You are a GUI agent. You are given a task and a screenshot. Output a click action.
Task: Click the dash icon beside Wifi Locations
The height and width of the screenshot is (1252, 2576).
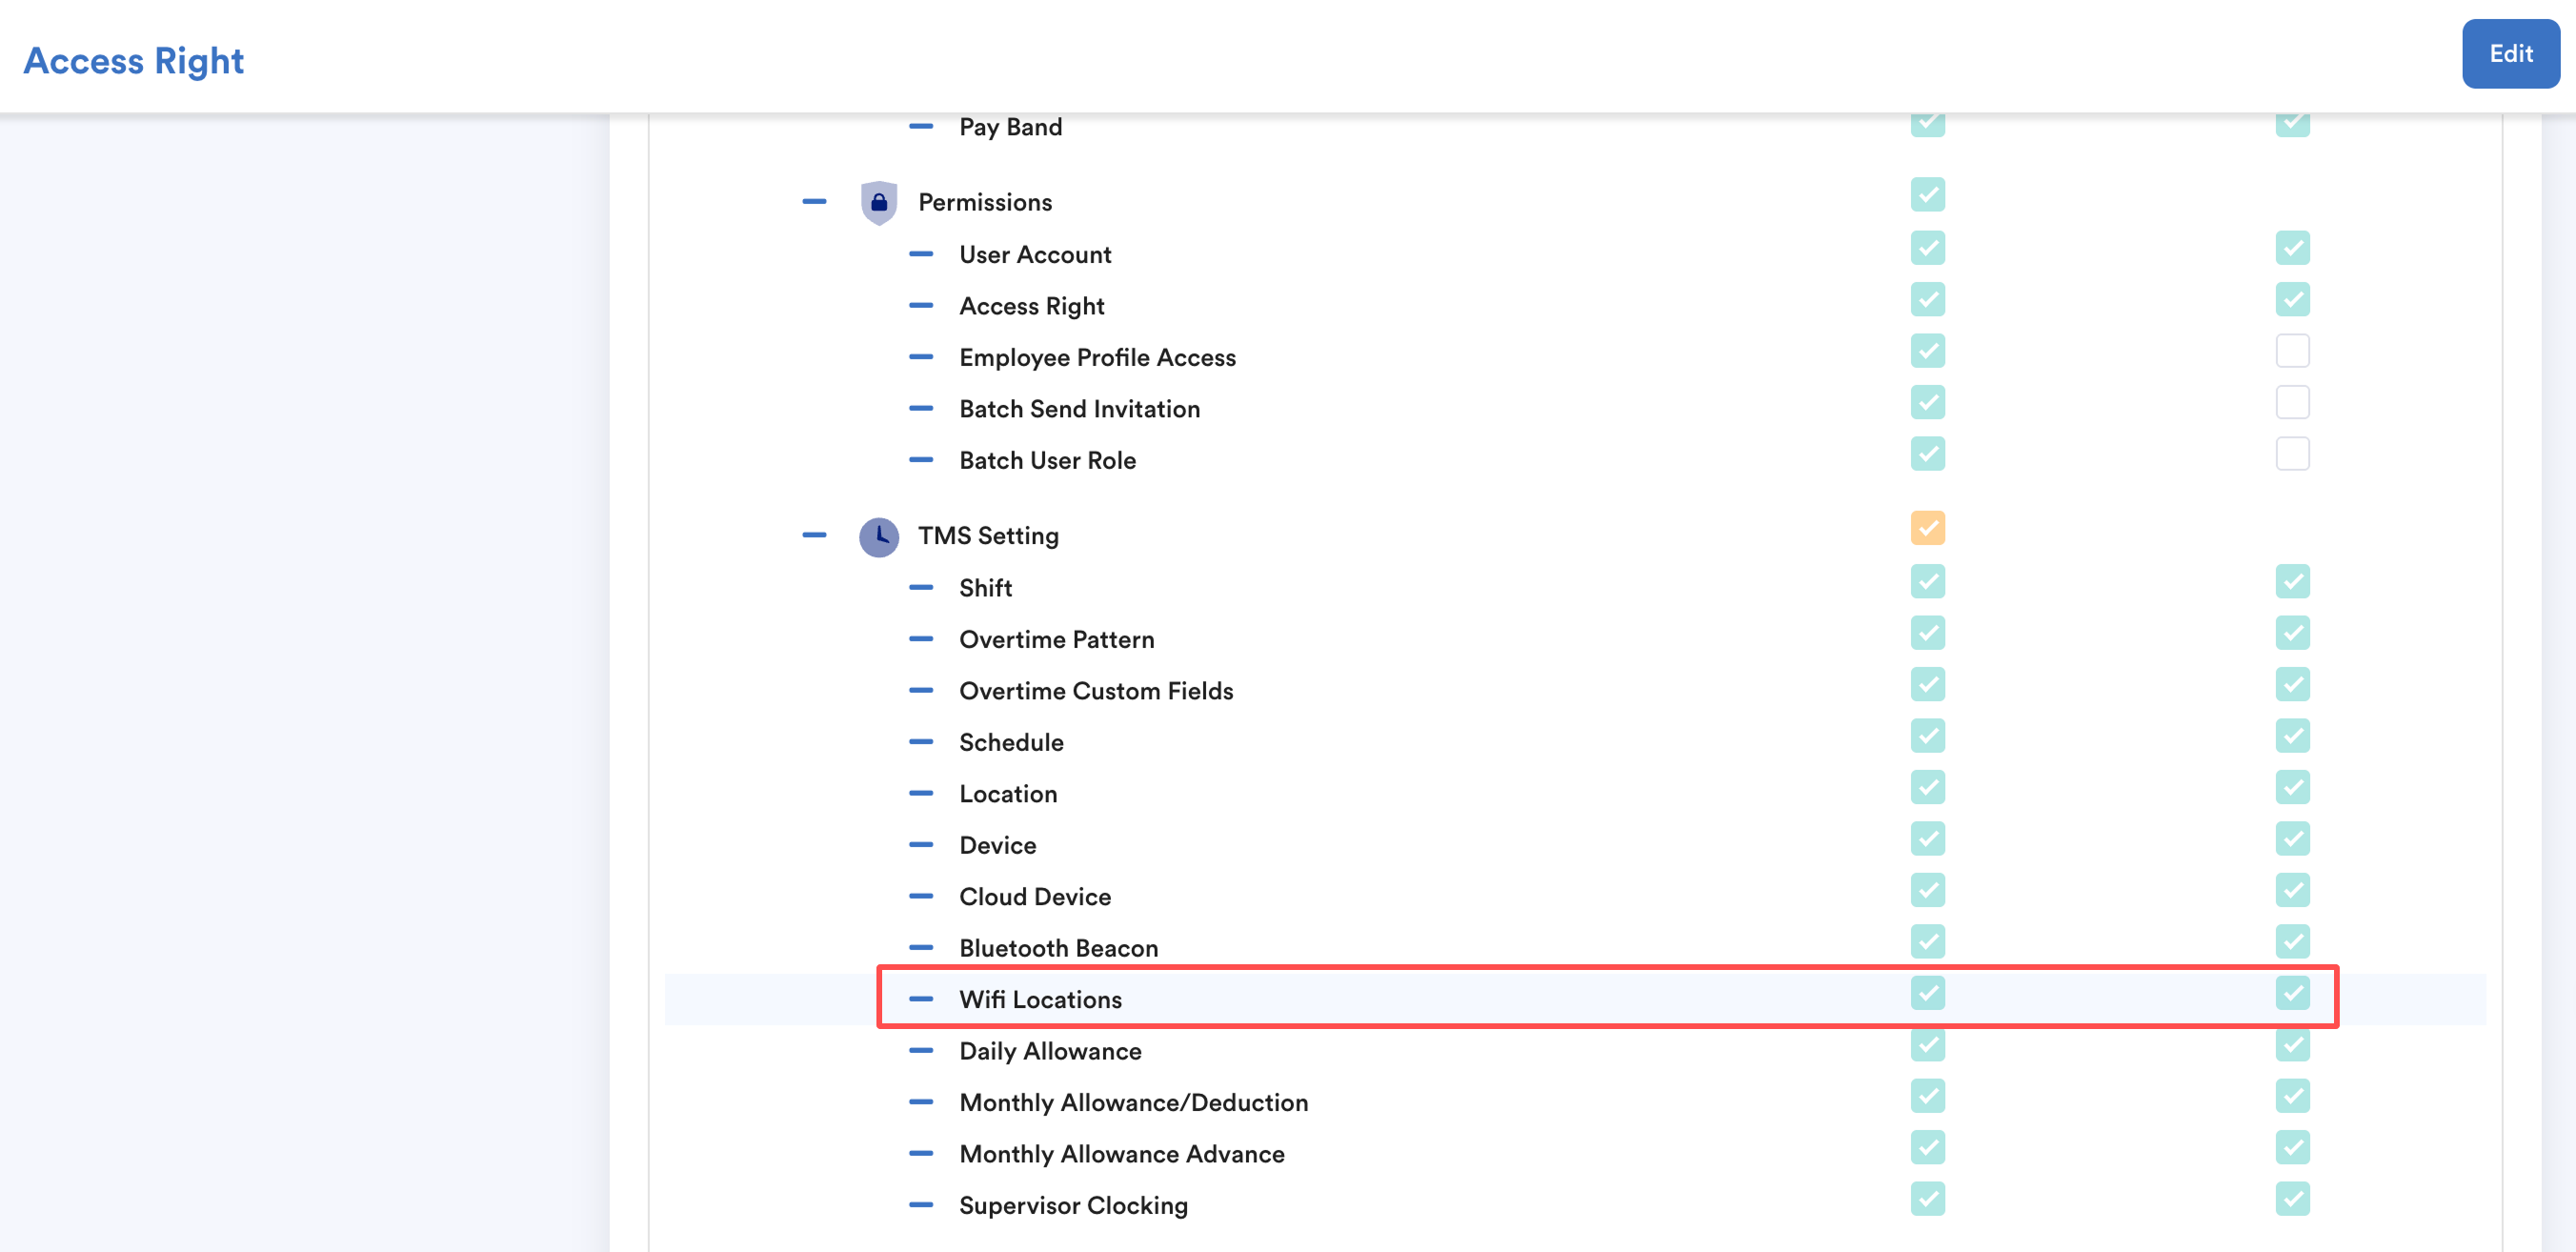[920, 999]
